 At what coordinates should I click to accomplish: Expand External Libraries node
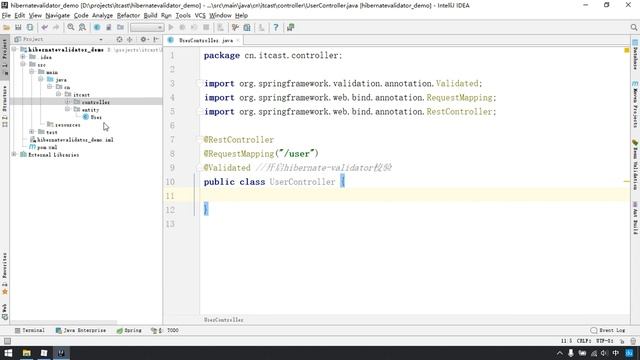tap(14, 154)
